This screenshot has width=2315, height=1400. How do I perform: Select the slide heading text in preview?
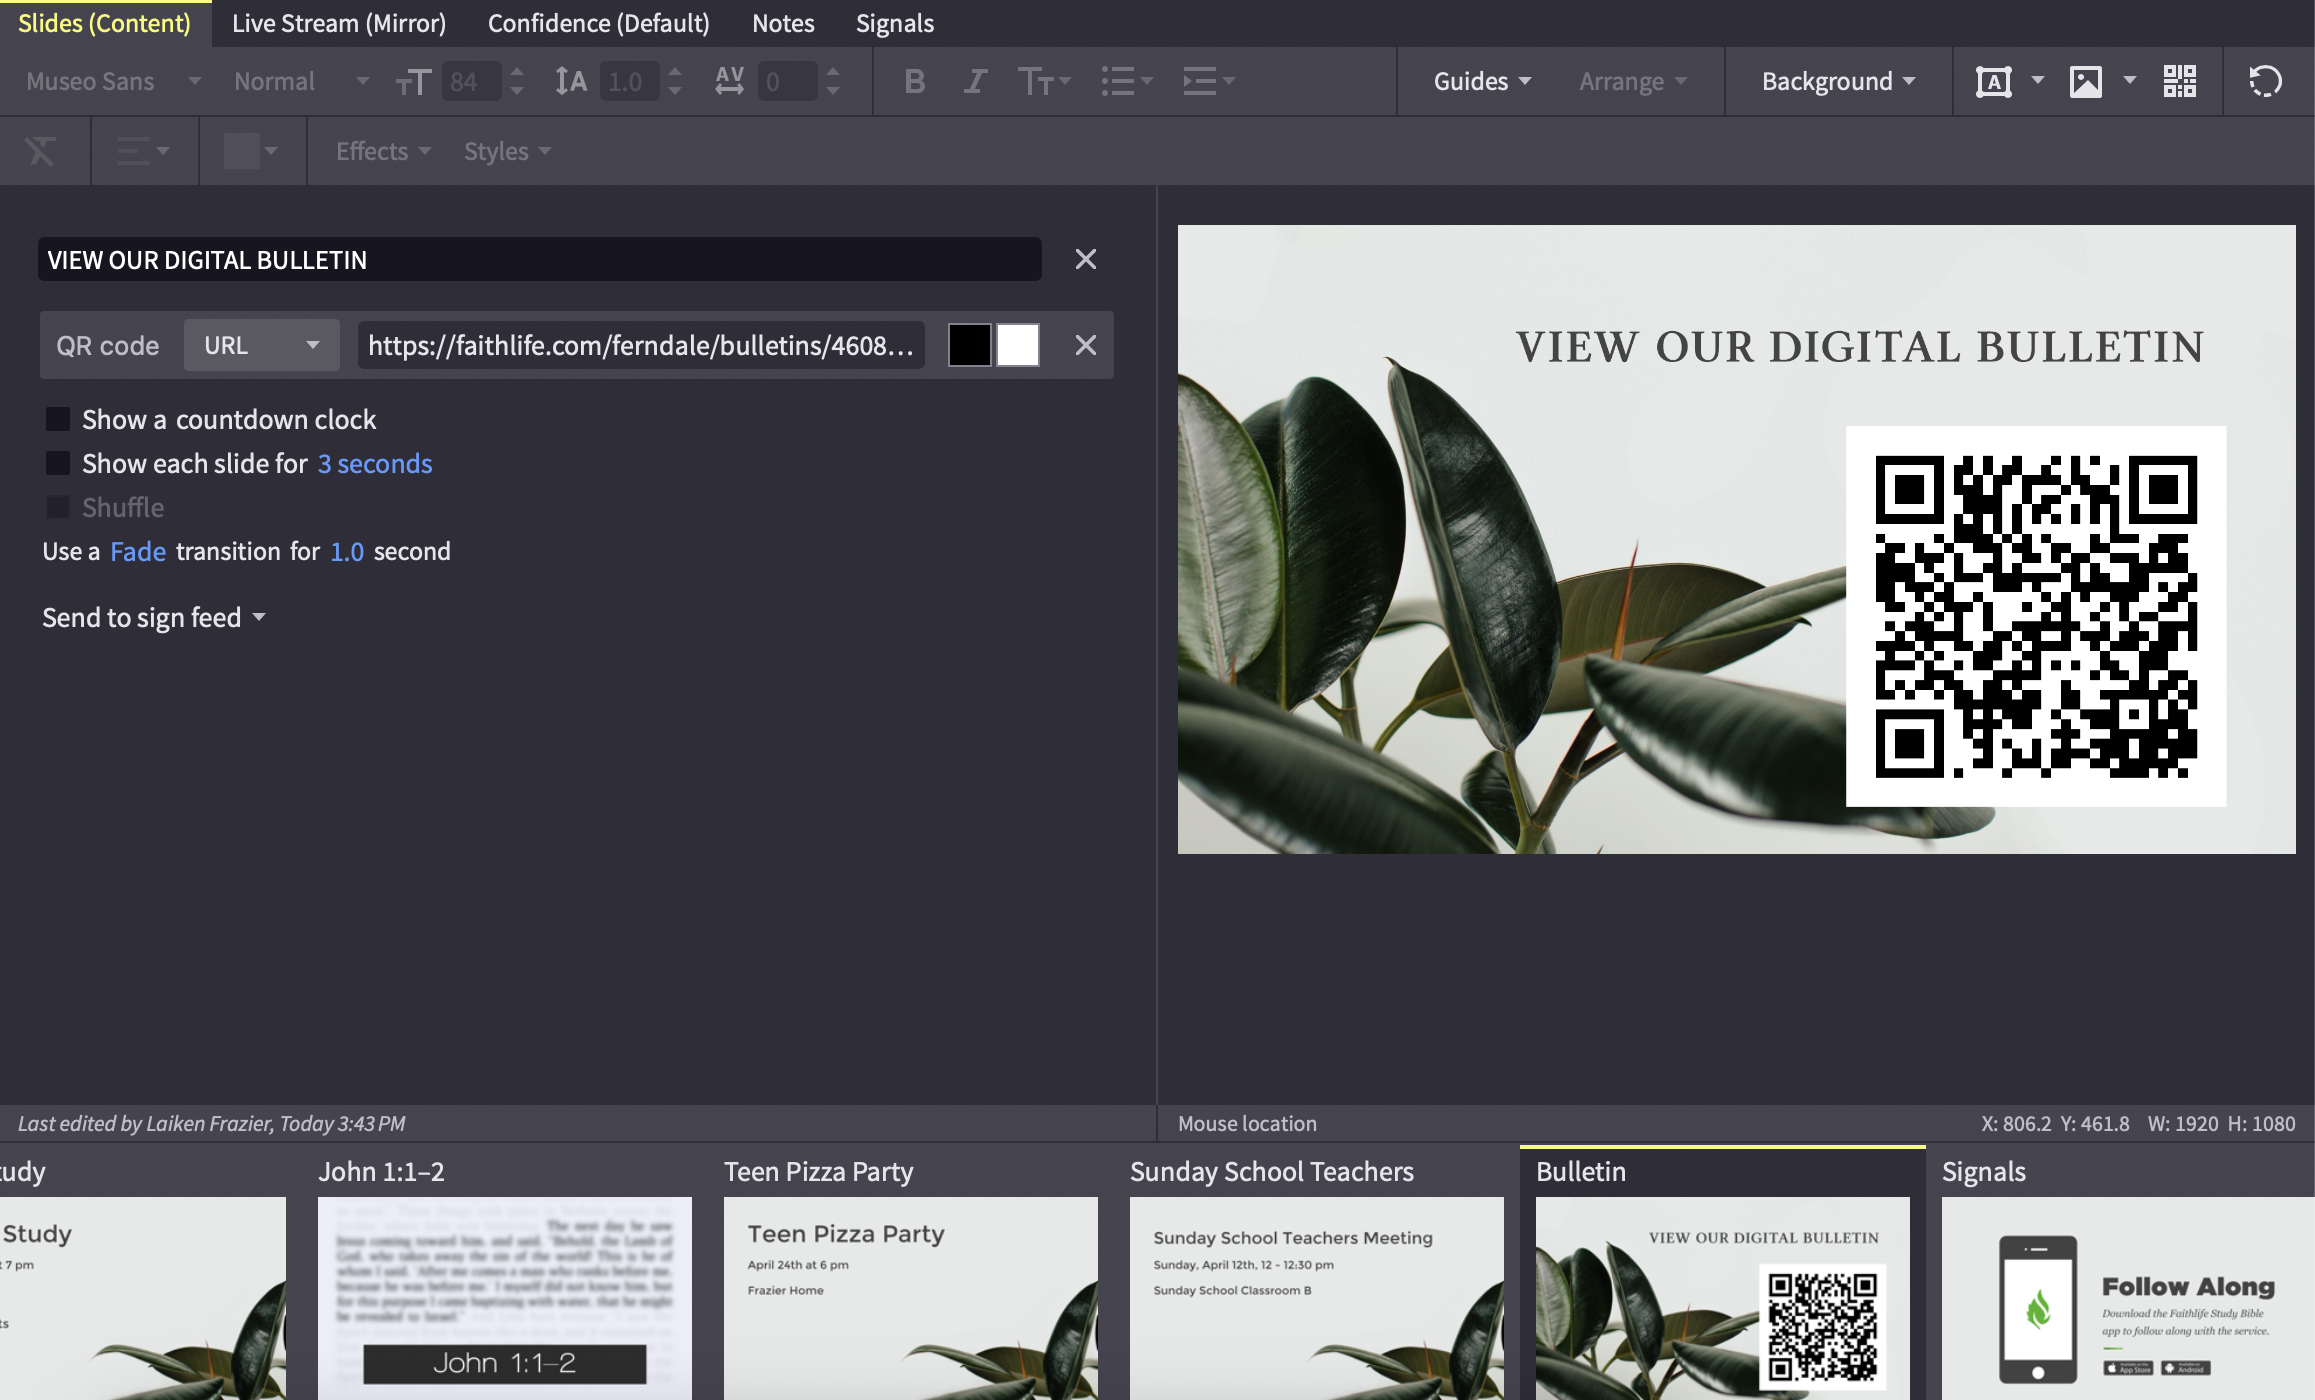[x=1860, y=348]
